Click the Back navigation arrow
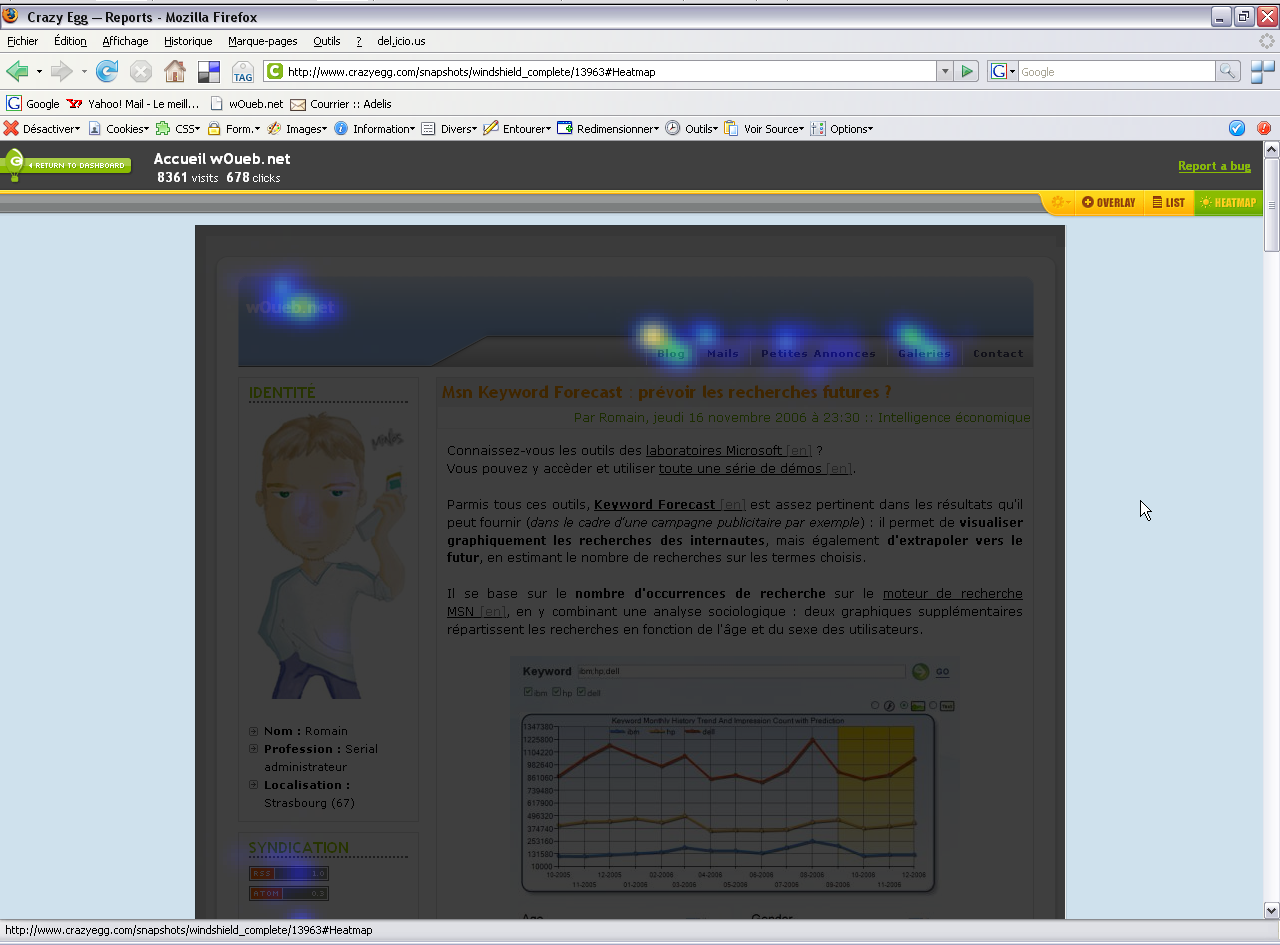Screen dimensions: 1280x945 [17, 71]
